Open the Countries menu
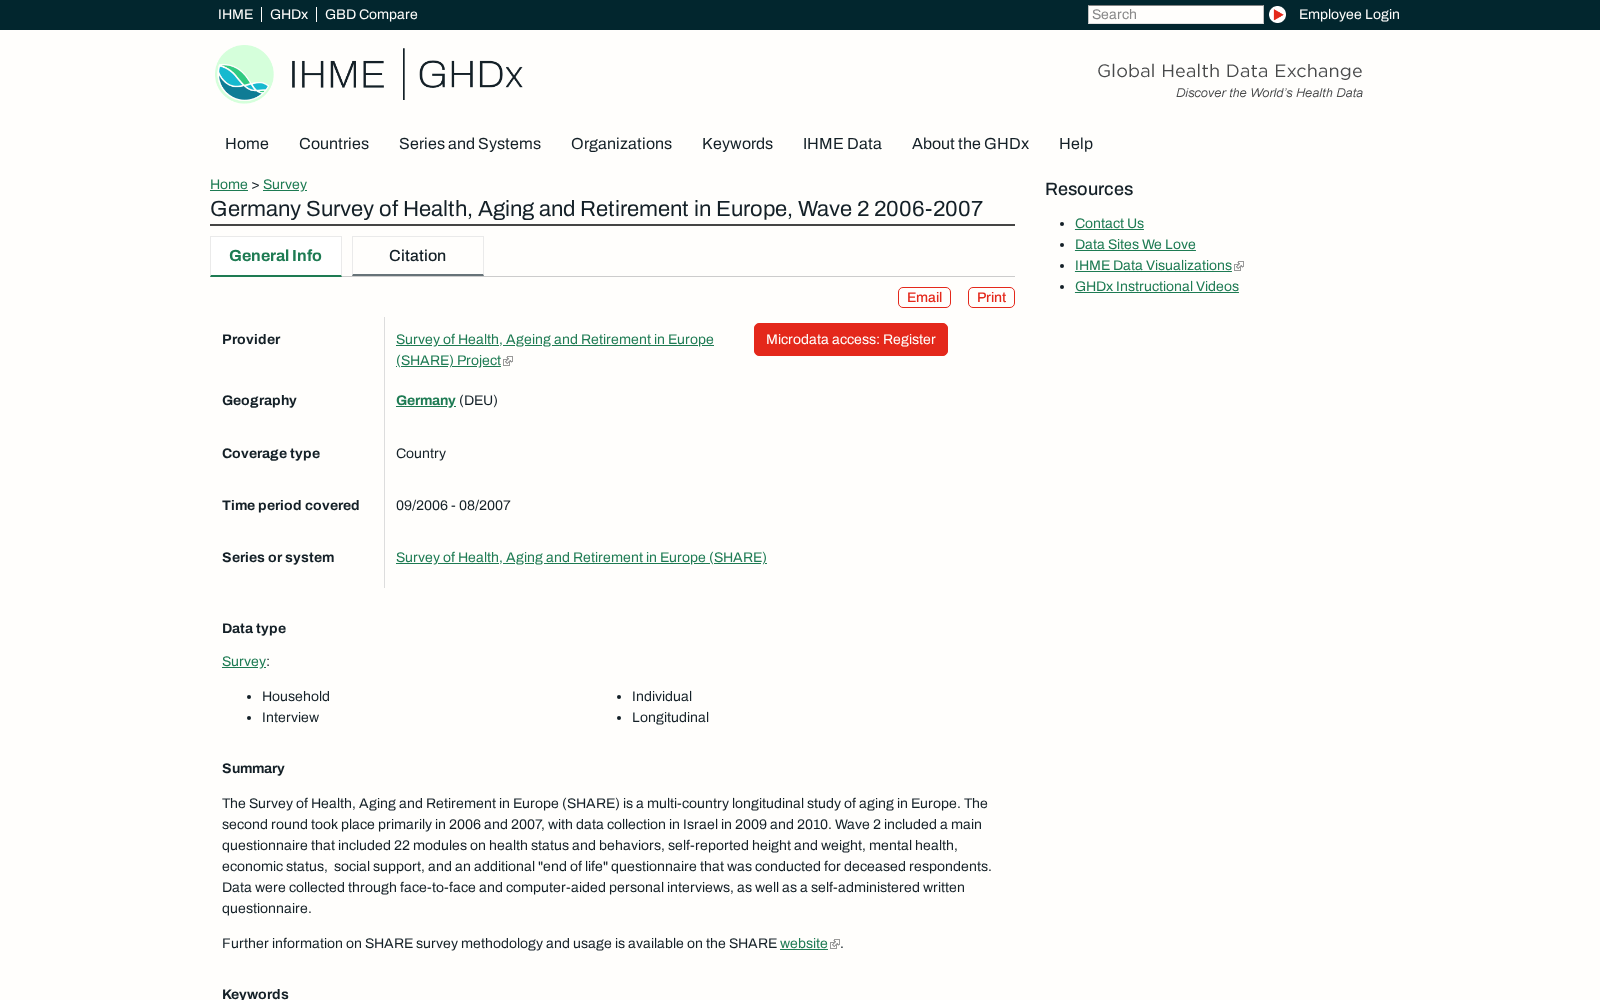1600x1000 pixels. (334, 144)
